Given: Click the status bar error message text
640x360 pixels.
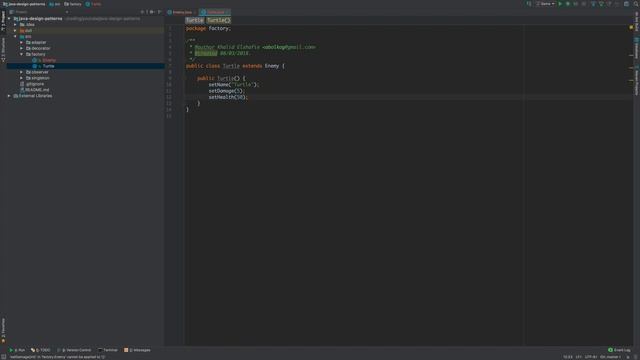Looking at the screenshot, I should point(57,357).
